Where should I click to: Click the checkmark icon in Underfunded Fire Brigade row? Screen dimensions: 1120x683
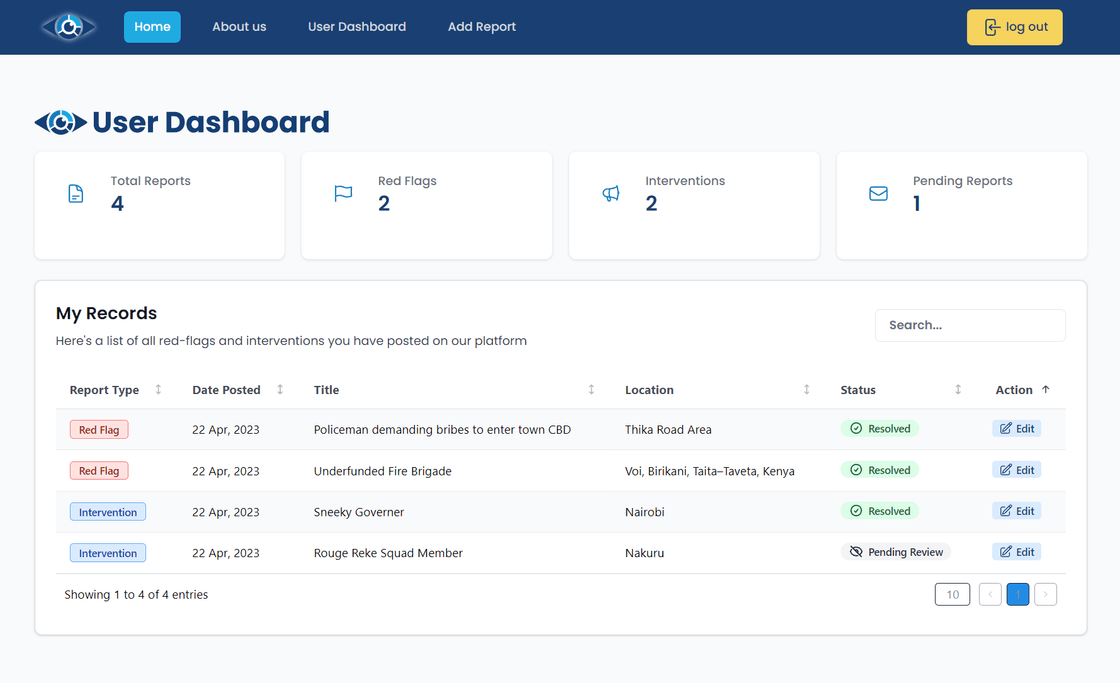(856, 470)
